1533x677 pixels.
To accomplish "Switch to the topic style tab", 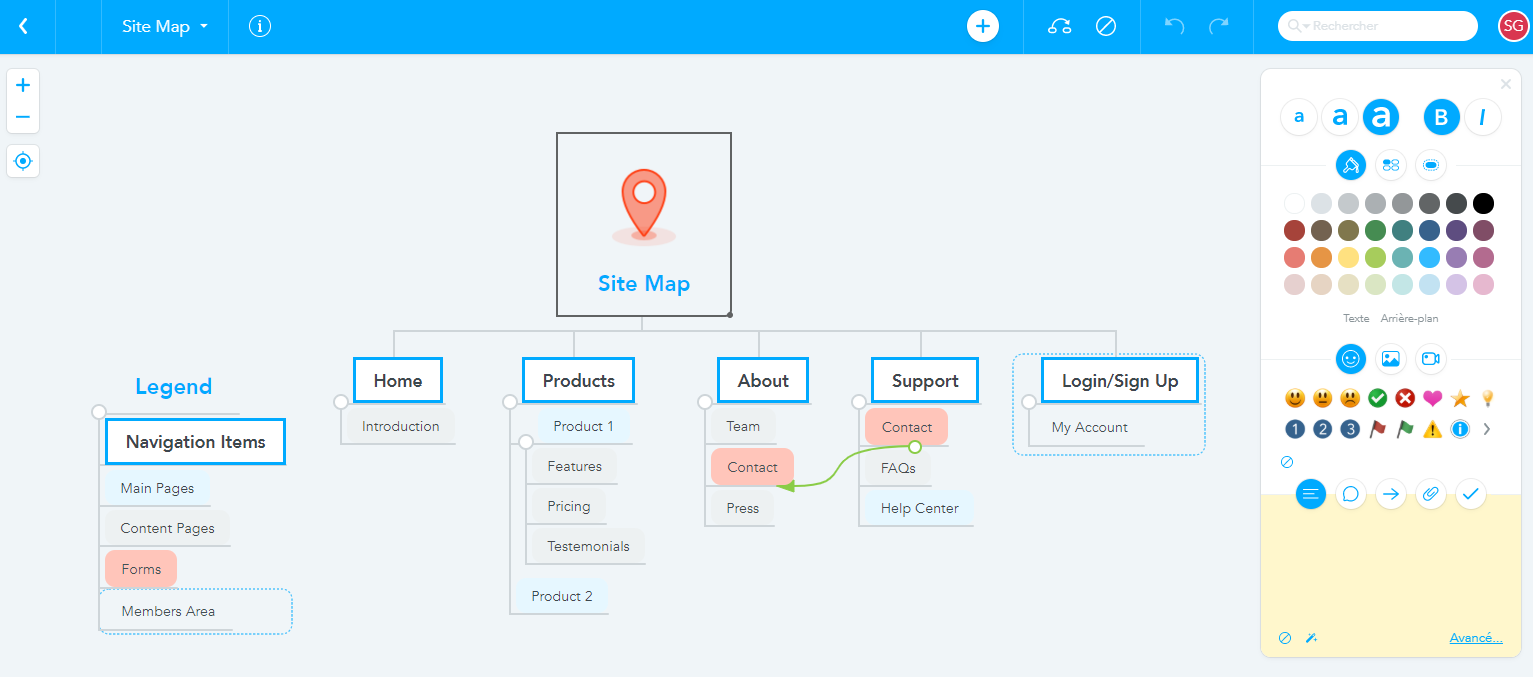I will point(1391,164).
